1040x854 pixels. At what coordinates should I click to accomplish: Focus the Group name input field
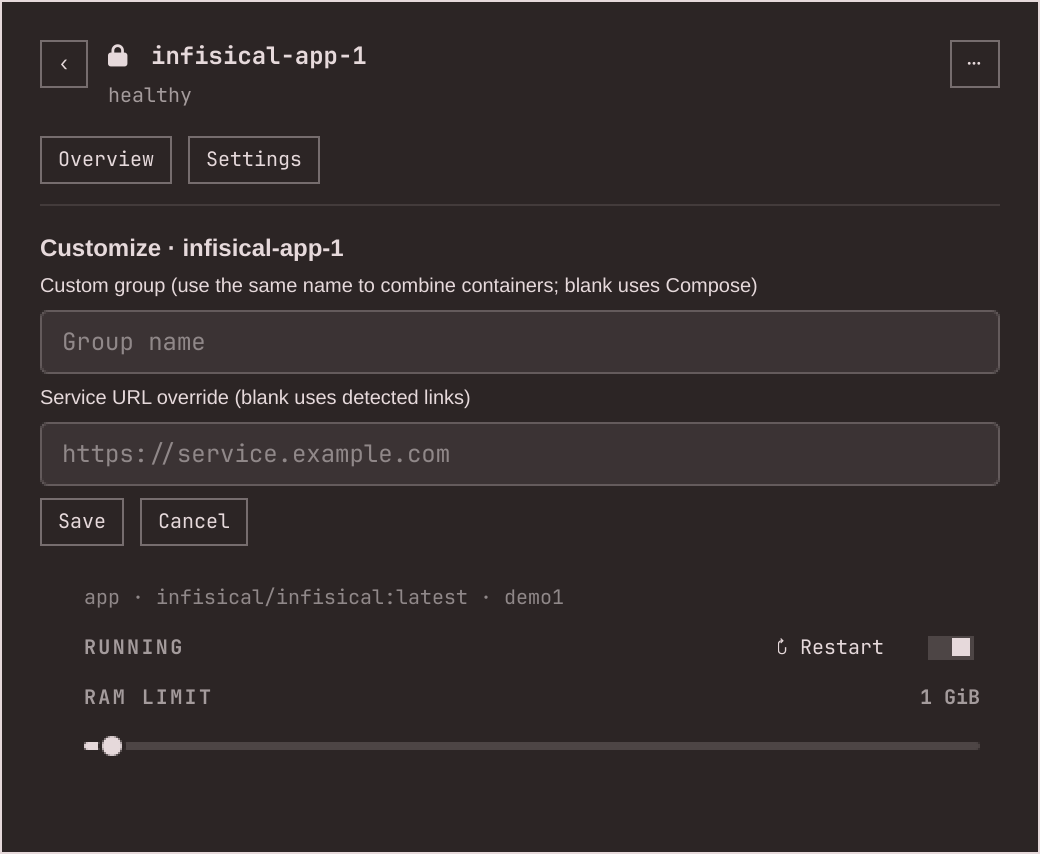click(x=519, y=342)
